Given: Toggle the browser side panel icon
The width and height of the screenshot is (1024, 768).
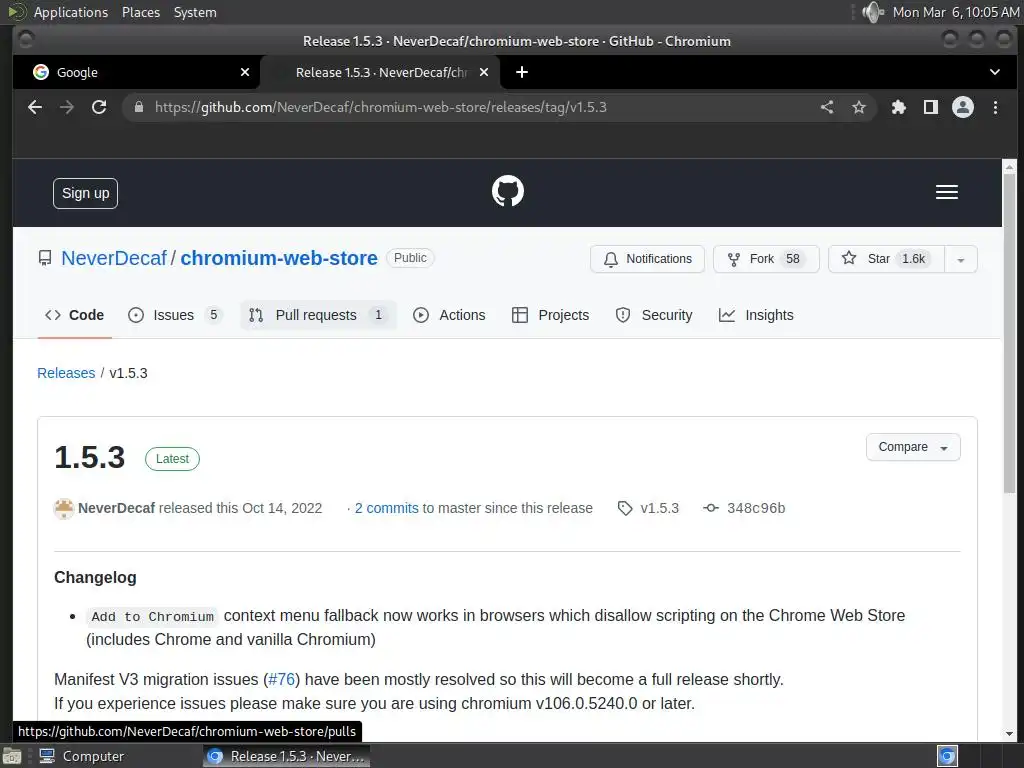Looking at the screenshot, I should [931, 107].
